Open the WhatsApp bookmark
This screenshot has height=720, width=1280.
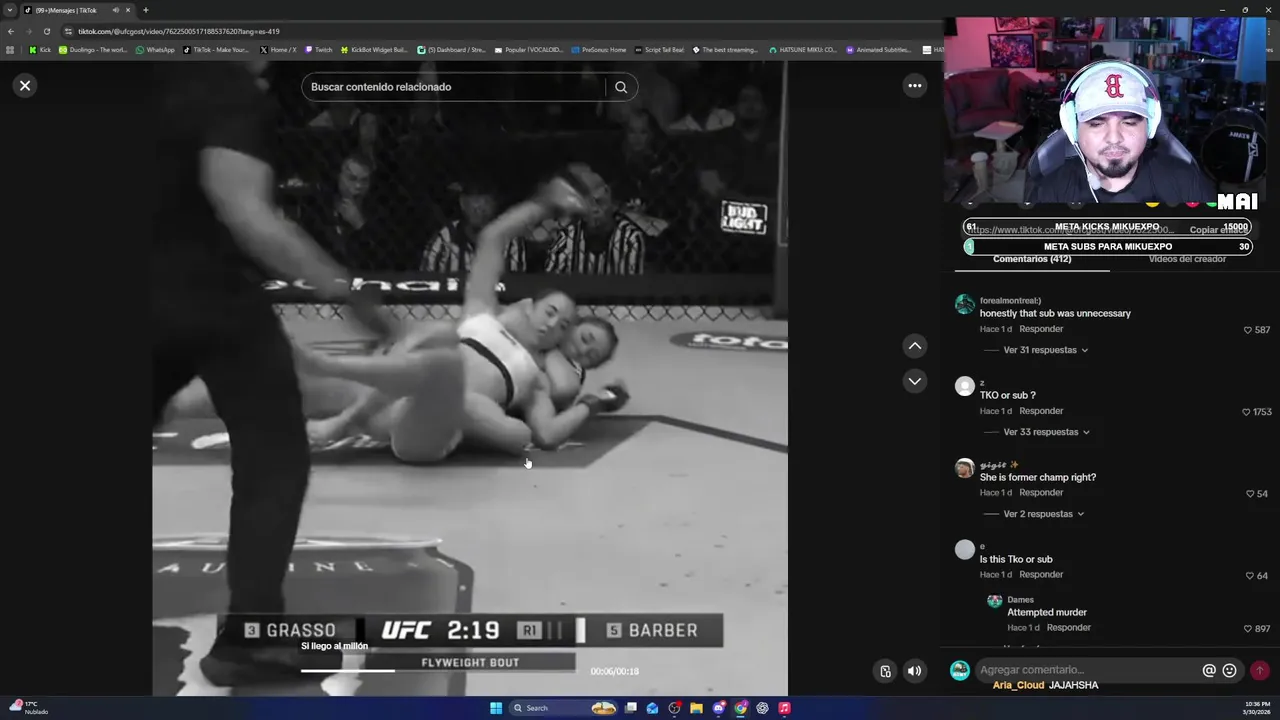154,50
